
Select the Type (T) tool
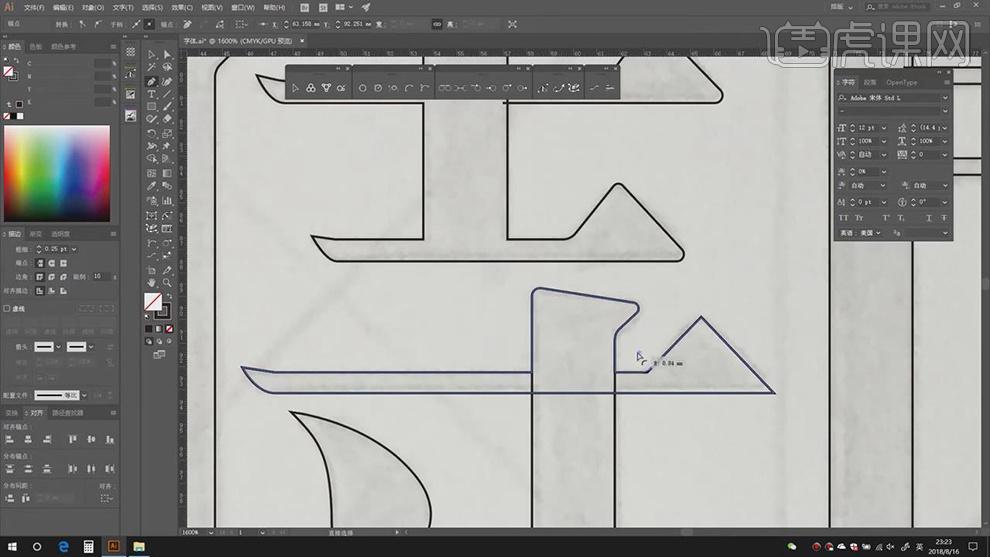pos(152,94)
